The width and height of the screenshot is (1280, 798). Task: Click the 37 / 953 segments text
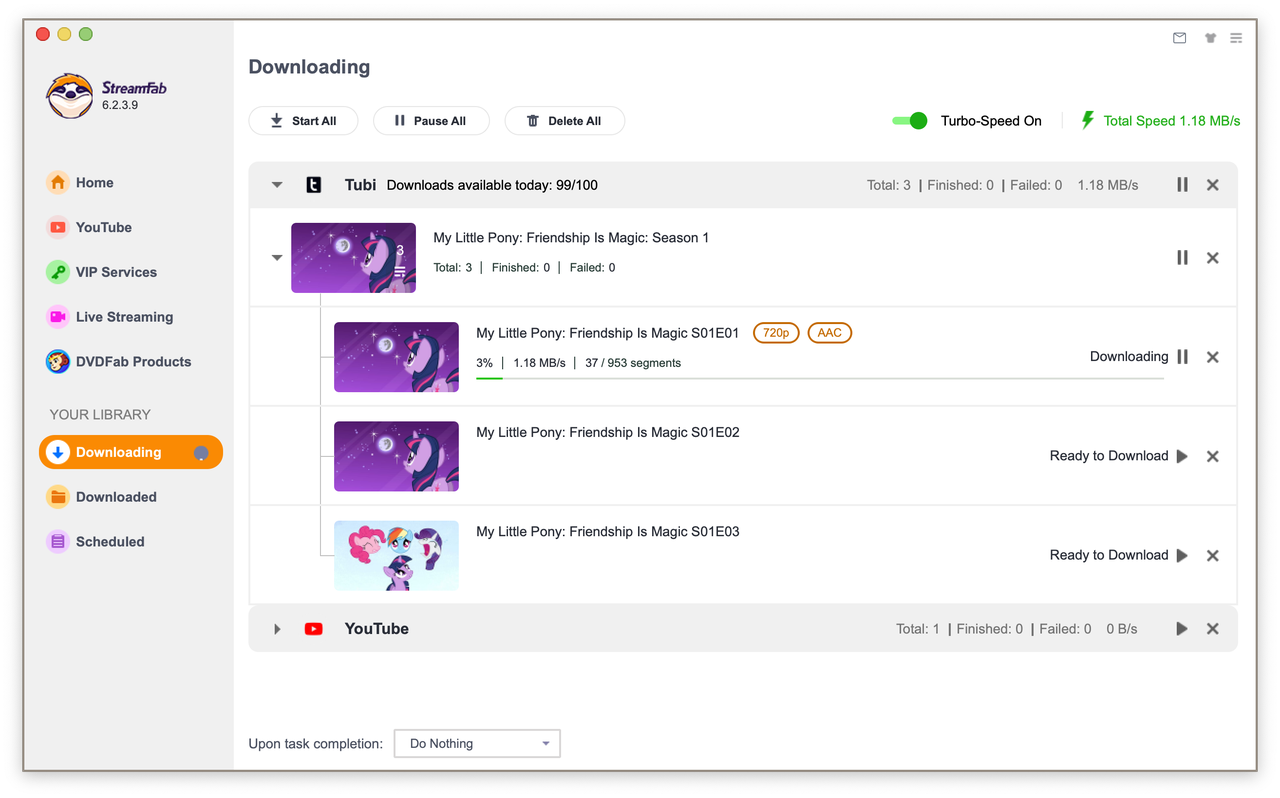pos(633,363)
